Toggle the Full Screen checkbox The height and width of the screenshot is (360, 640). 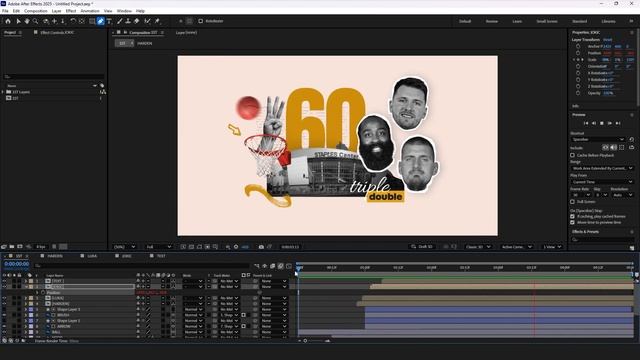[x=572, y=202]
